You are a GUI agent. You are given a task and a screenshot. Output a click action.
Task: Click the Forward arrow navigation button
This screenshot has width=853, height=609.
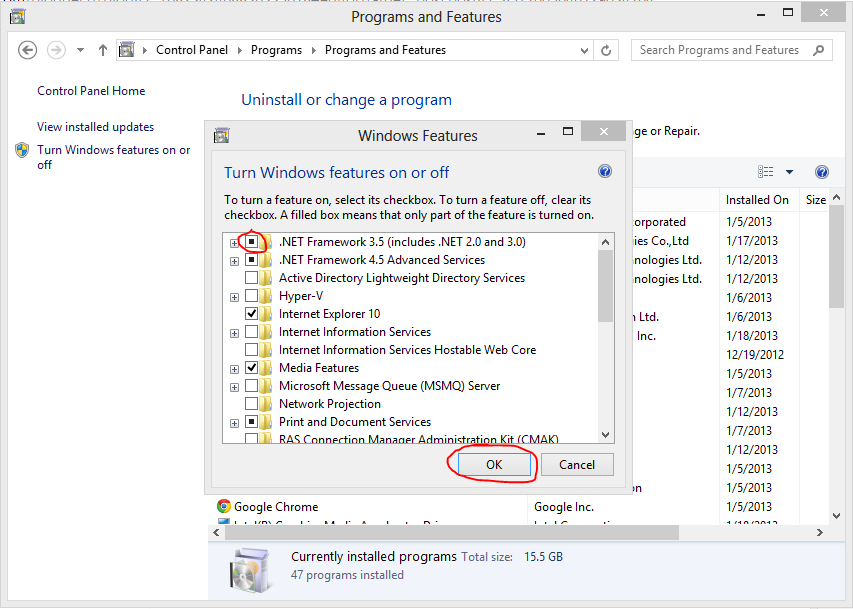pos(57,50)
